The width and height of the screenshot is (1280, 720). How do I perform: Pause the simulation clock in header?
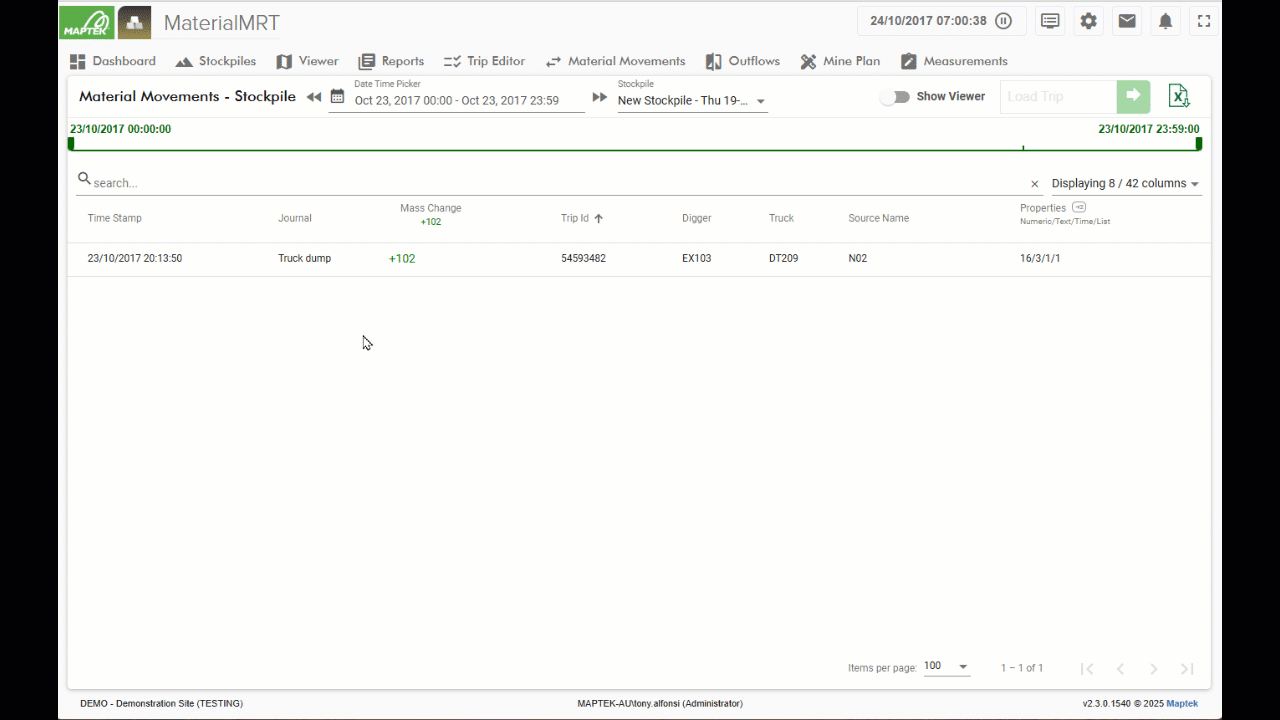tap(1004, 21)
